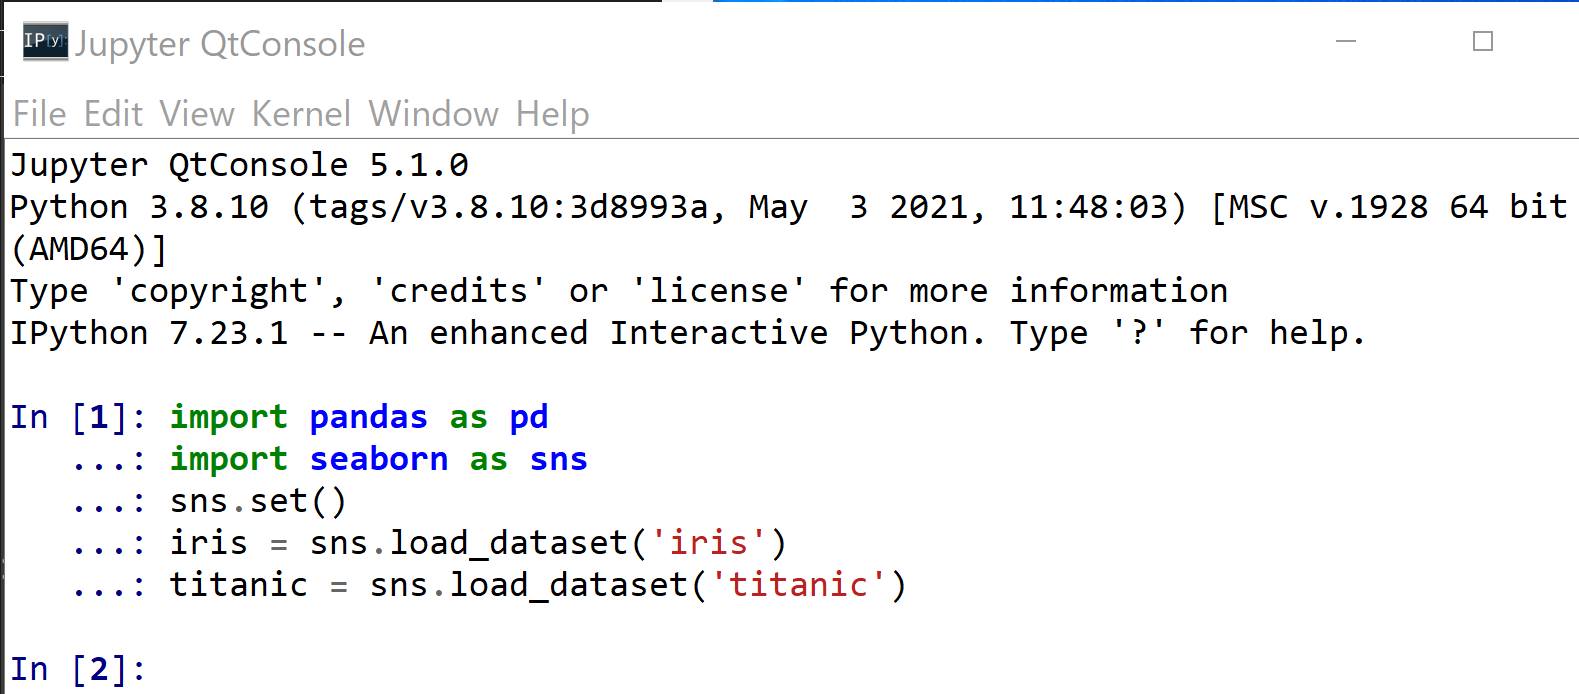Click the In [1] prompt label
1579x694 pixels.
[77, 417]
